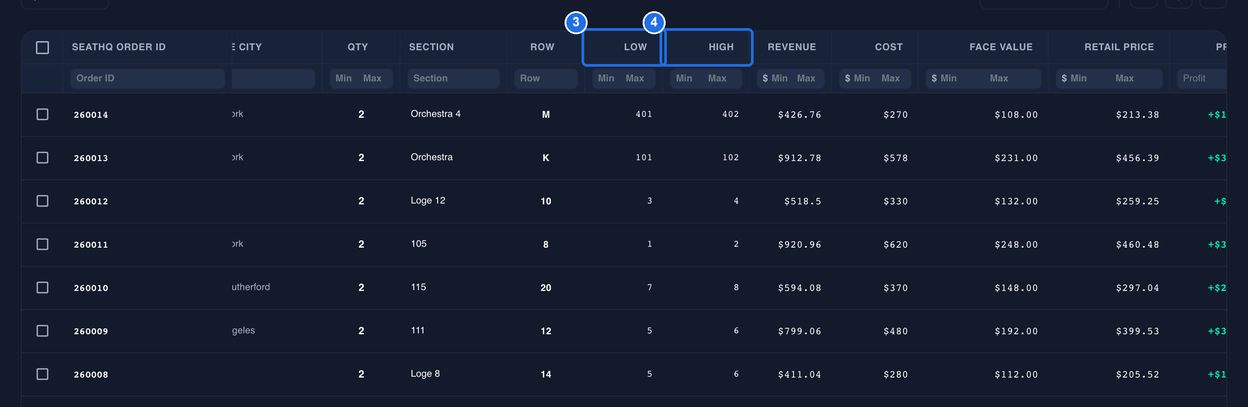This screenshot has height=407, width=1248.
Task: Open order ID 260014
Action: (91, 115)
